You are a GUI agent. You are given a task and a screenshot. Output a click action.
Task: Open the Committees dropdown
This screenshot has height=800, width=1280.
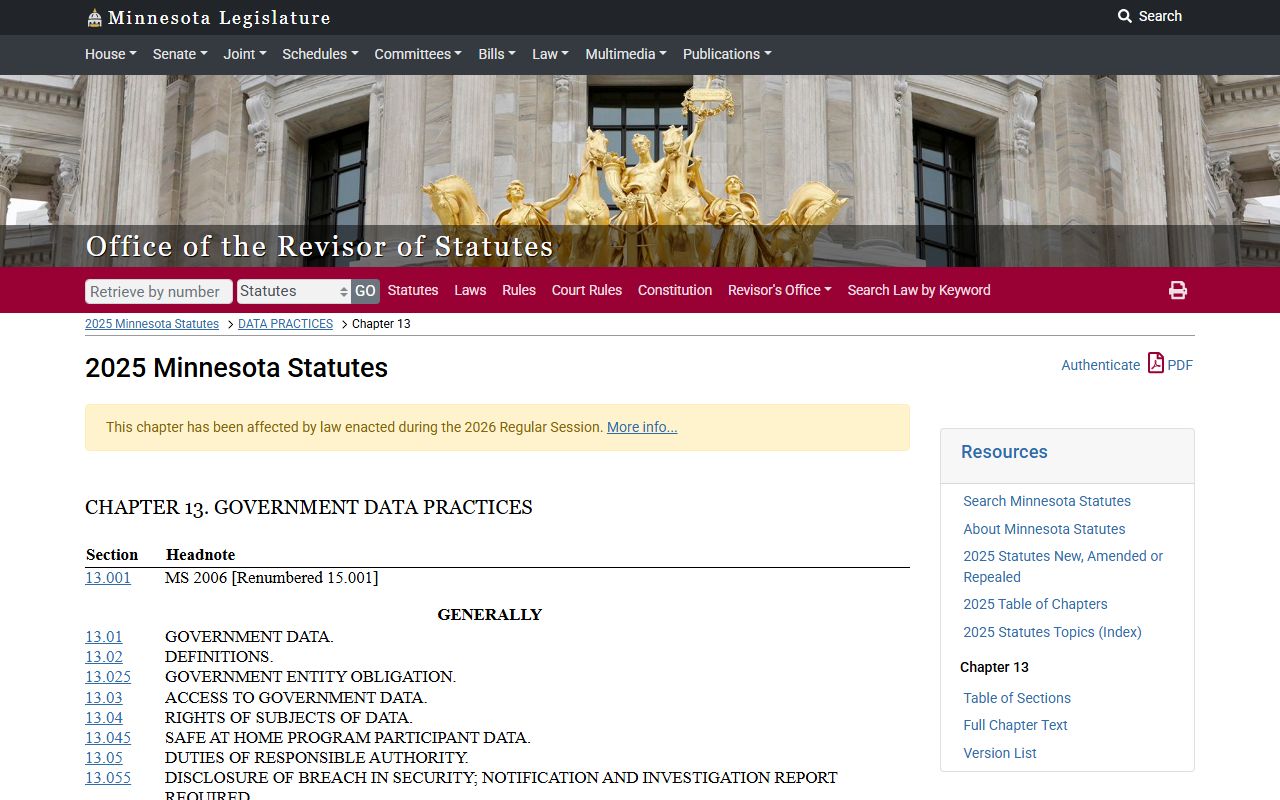point(418,54)
